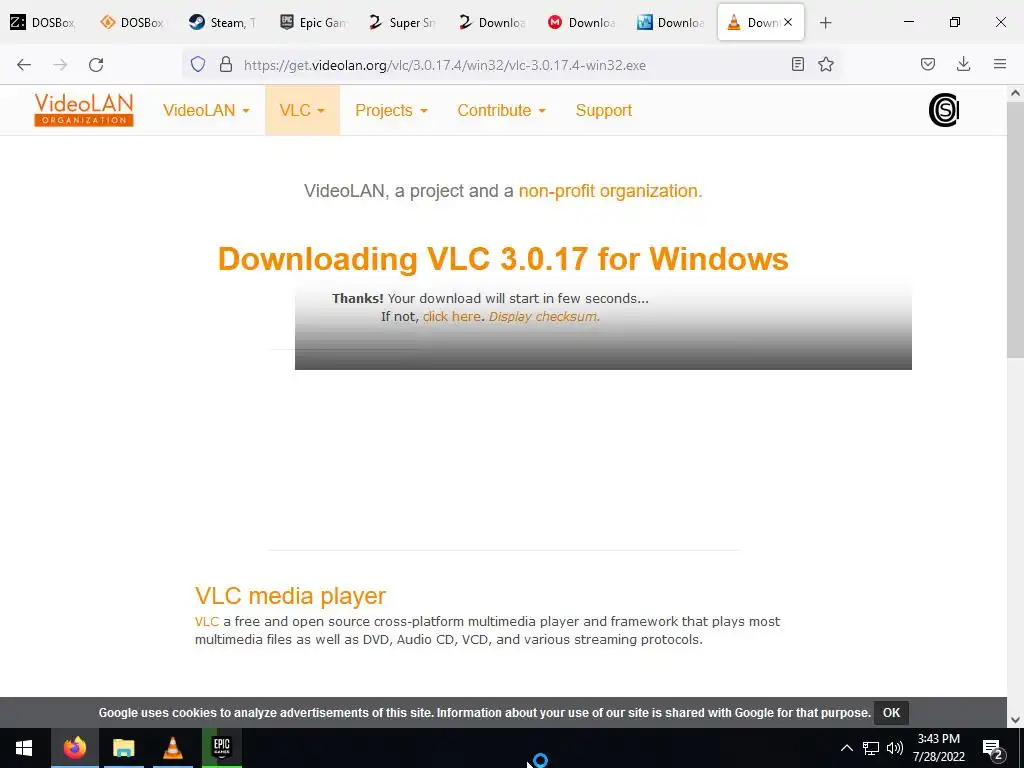1024x768 pixels.
Task: Open the notification center icon
Action: [x=993, y=748]
